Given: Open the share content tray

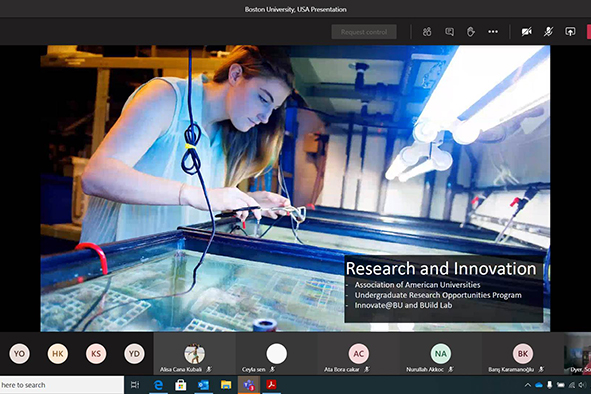Looking at the screenshot, I should coord(570,32).
